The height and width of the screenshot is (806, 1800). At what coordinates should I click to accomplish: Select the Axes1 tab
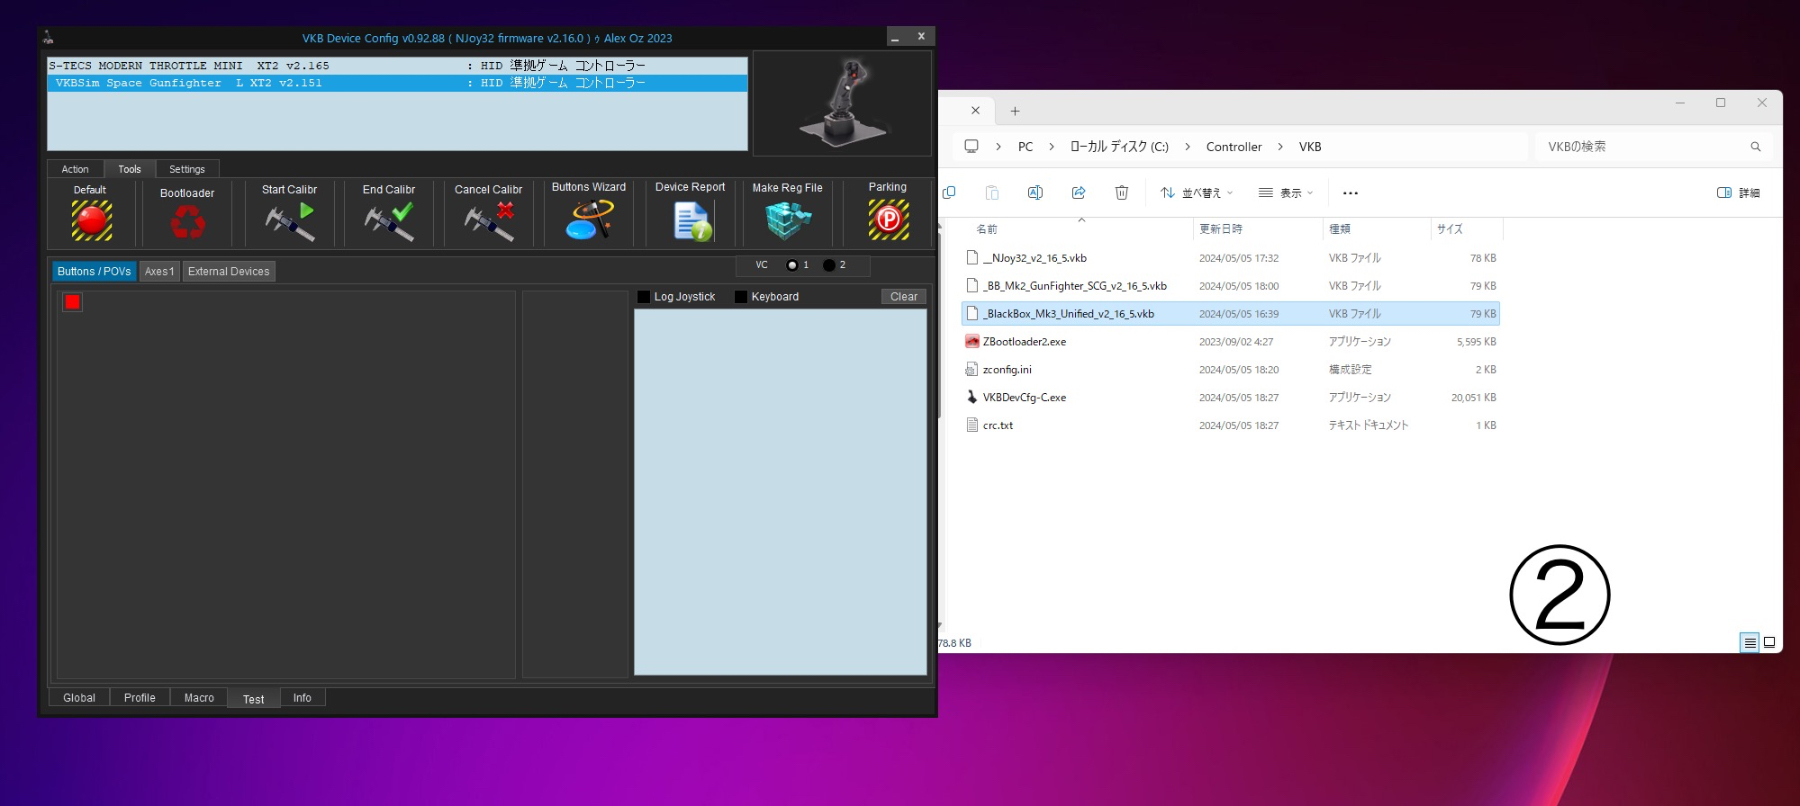[x=159, y=271]
